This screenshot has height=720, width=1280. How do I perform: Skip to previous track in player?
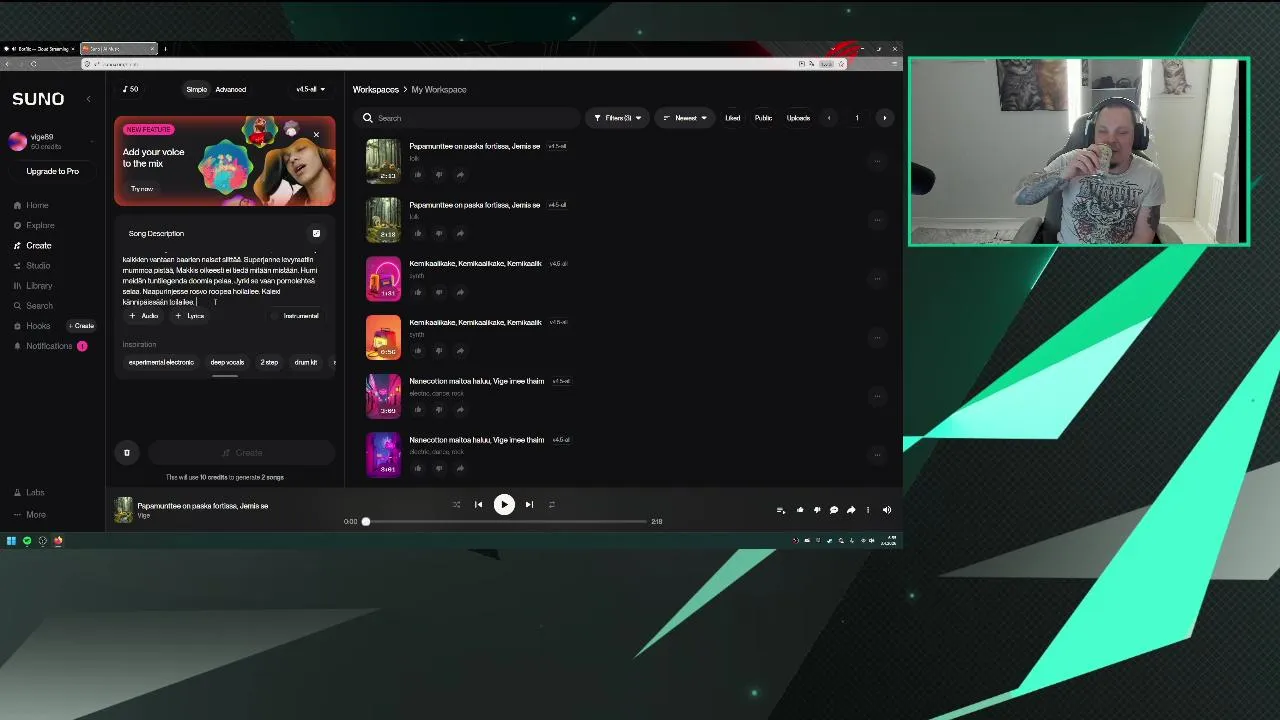[478, 505]
